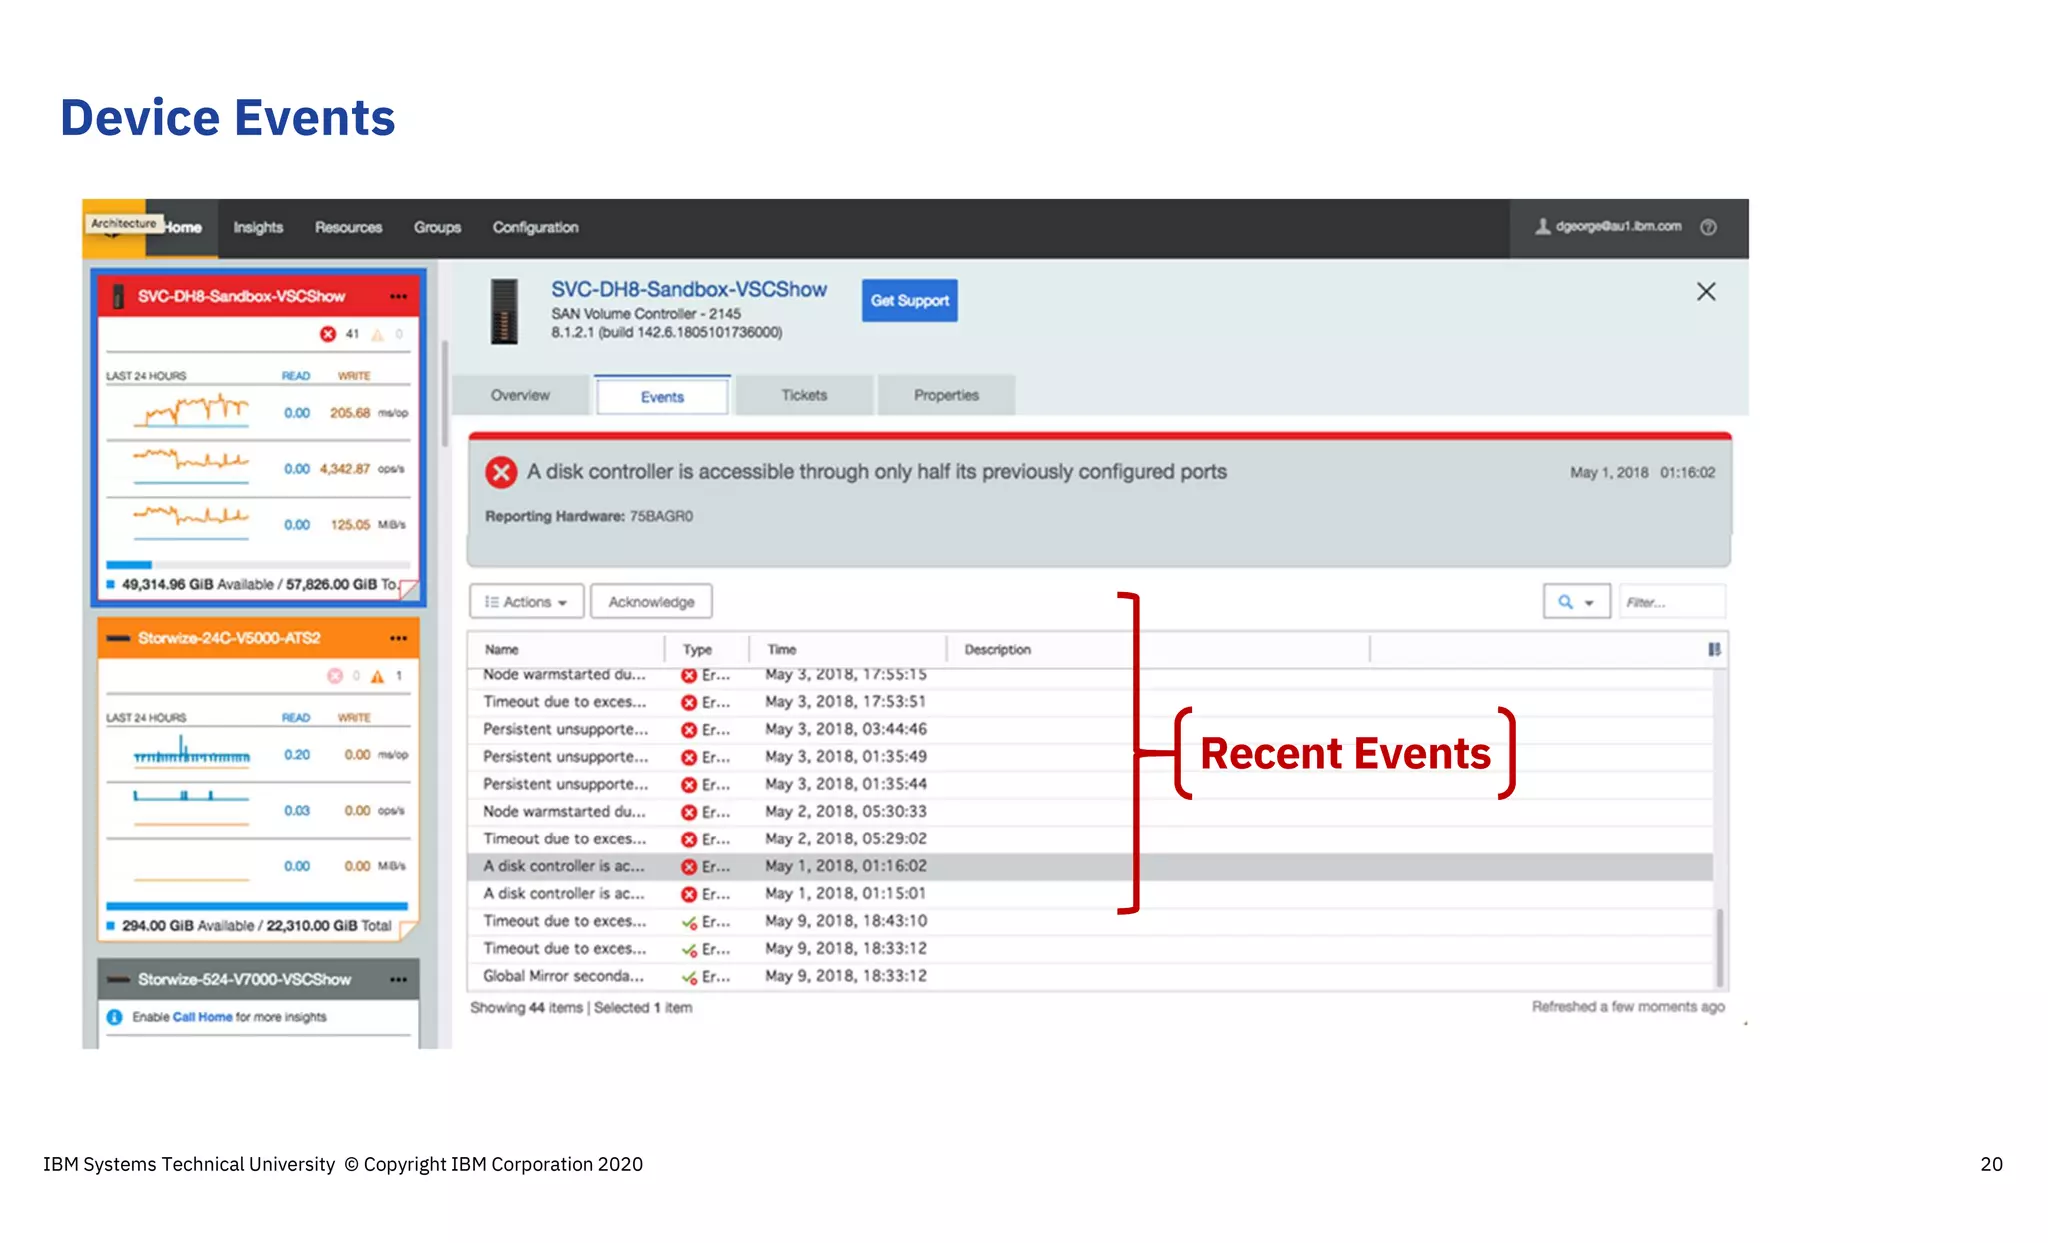Click the error icon on the May 1 01:15:01 row

pyautogui.click(x=689, y=894)
